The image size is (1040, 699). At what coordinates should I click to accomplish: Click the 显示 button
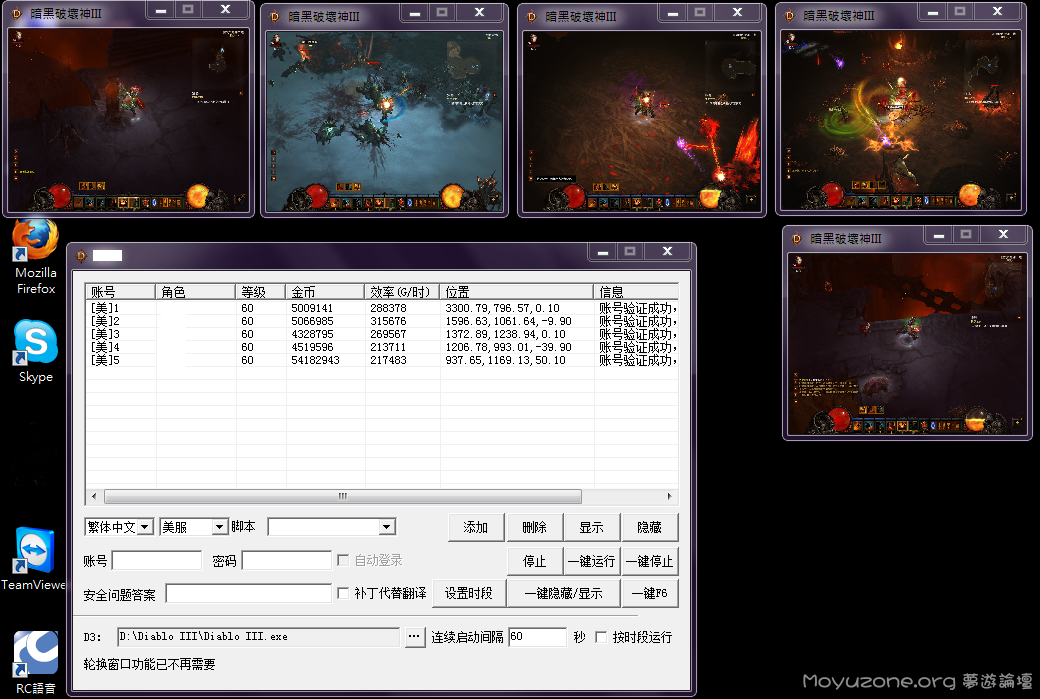coord(591,527)
